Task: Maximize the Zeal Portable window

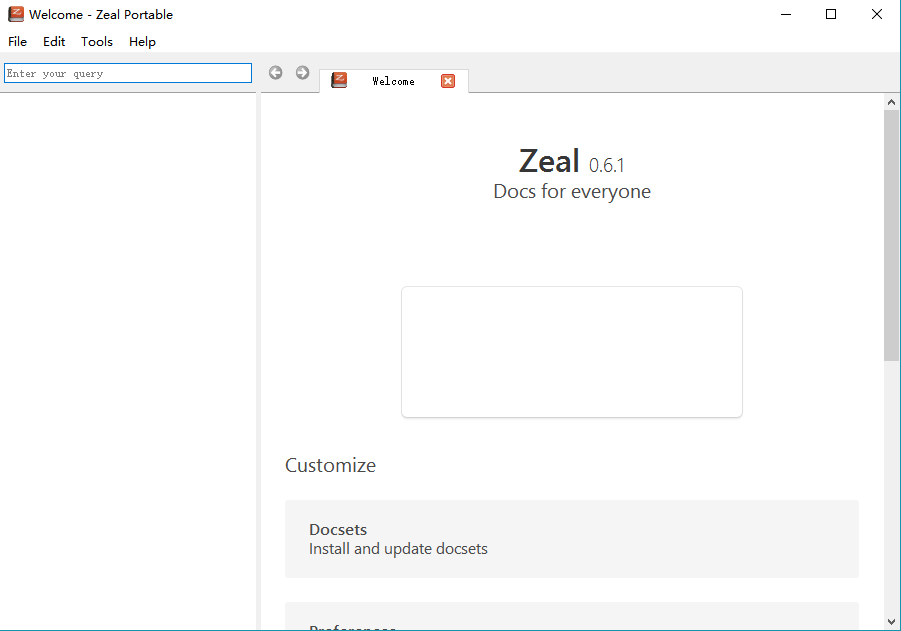Action: click(x=831, y=14)
